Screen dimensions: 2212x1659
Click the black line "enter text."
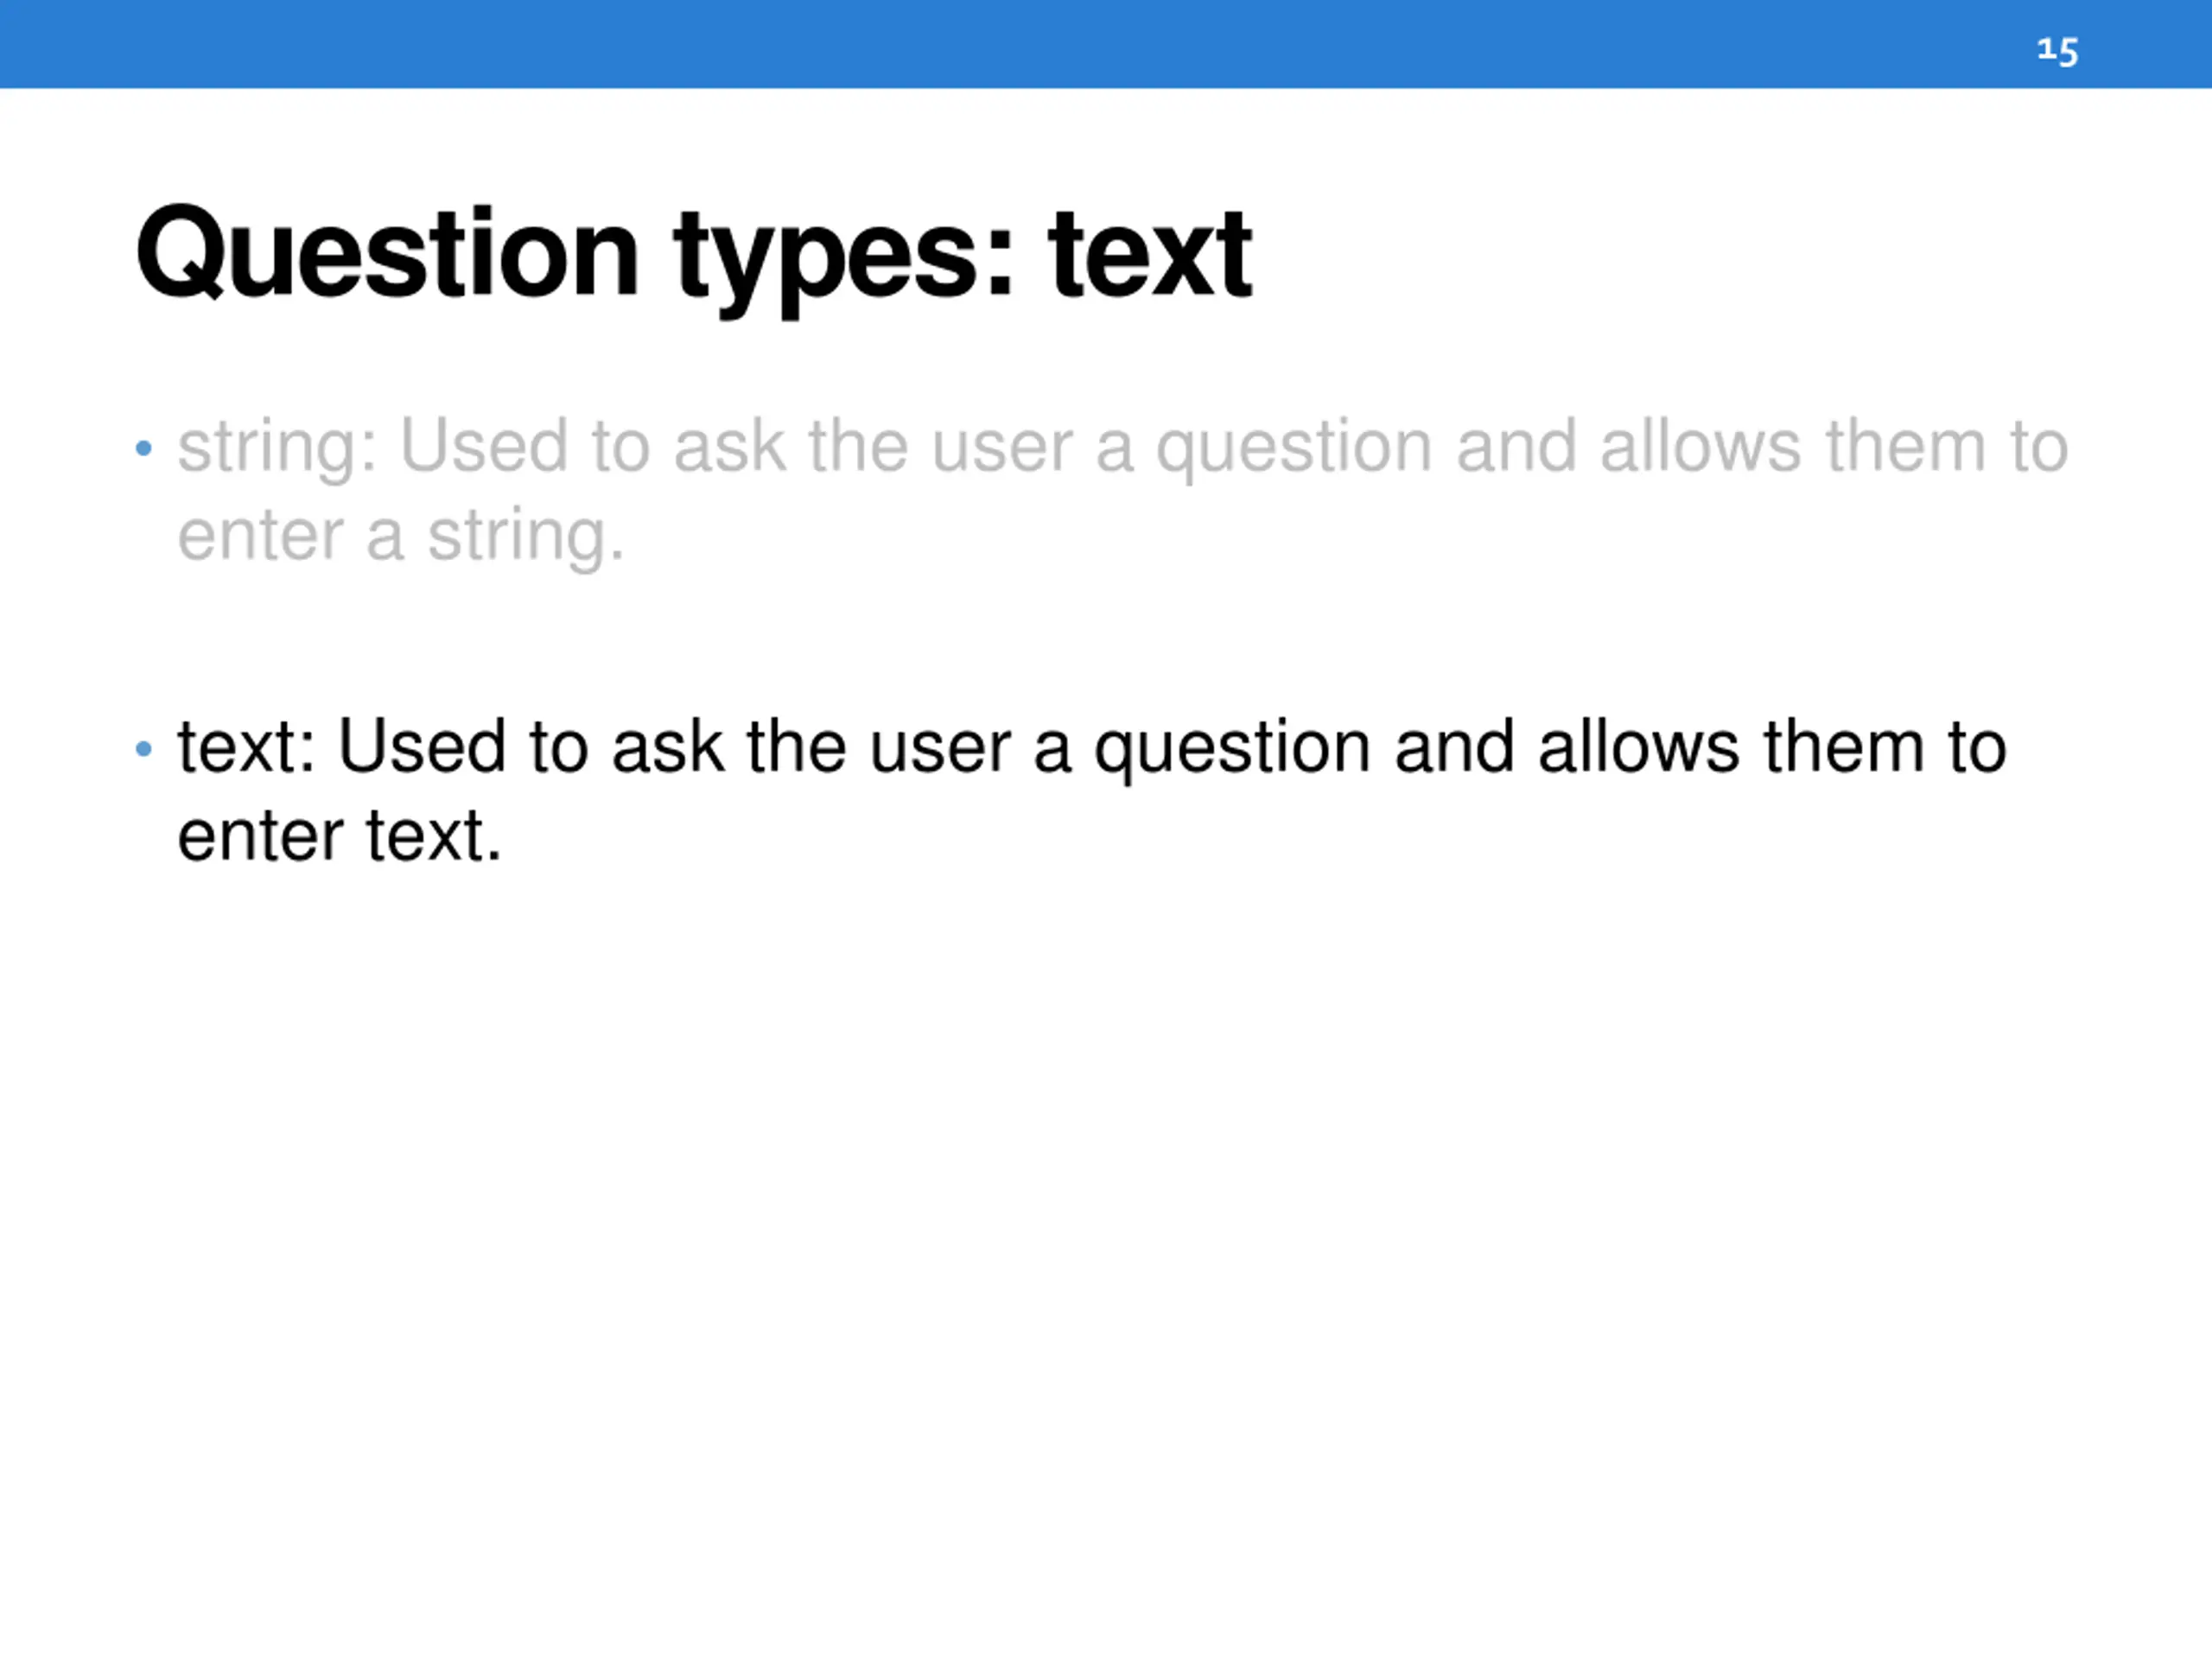pos(339,836)
